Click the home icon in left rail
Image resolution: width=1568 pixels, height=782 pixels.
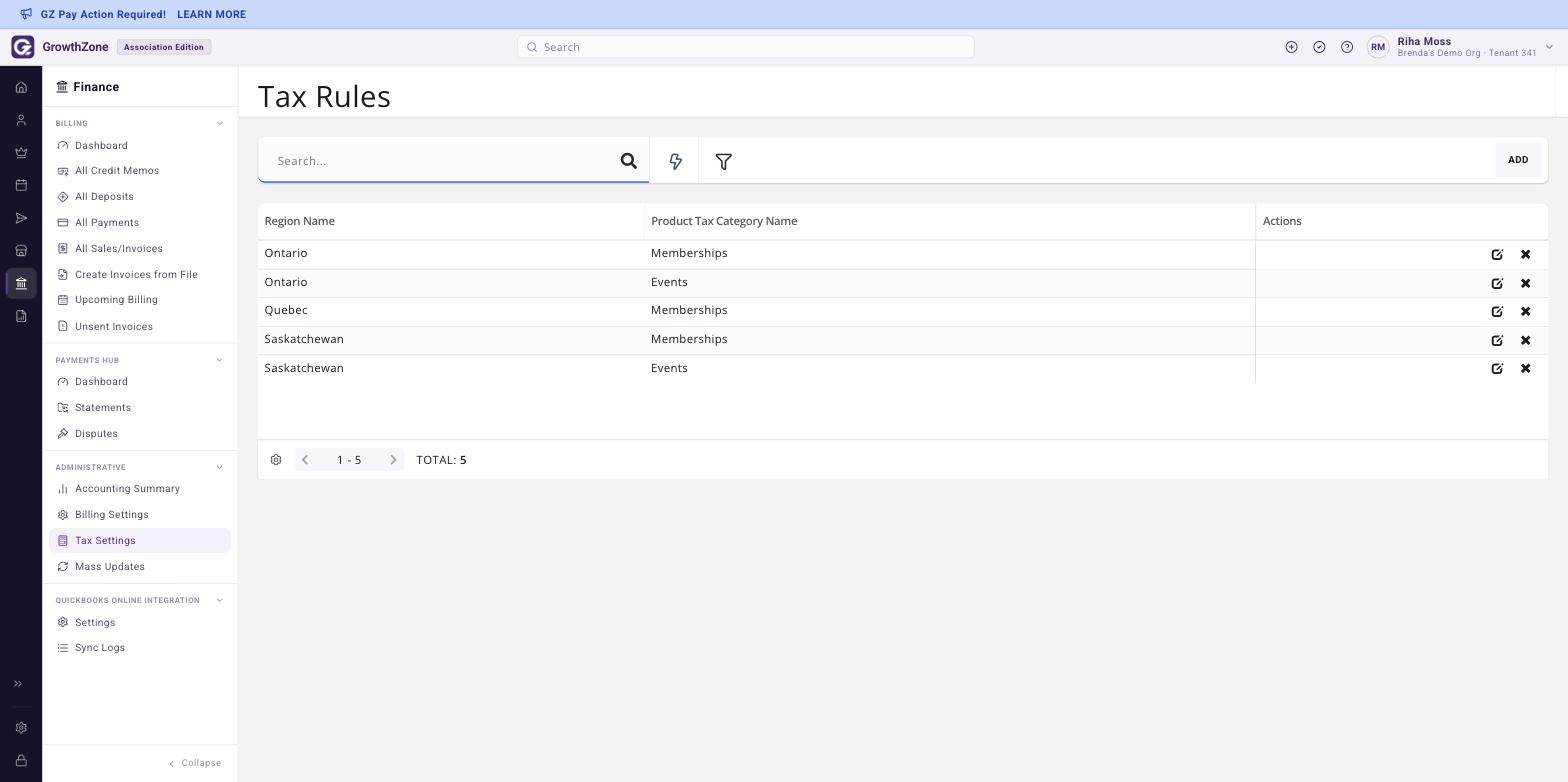21,87
